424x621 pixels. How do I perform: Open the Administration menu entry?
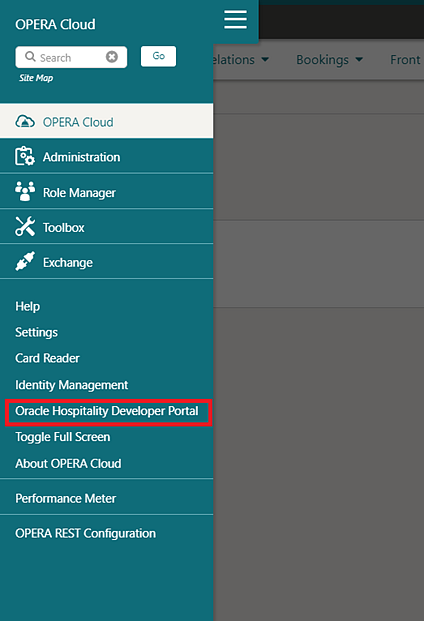point(106,156)
